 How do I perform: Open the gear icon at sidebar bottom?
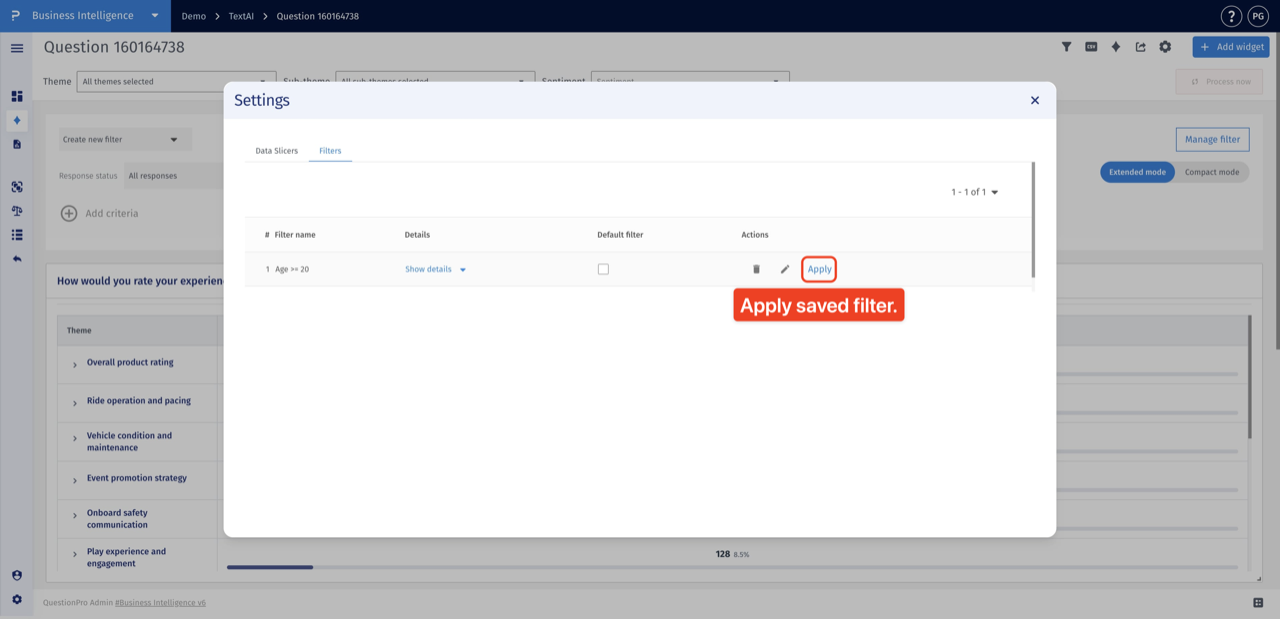(17, 599)
